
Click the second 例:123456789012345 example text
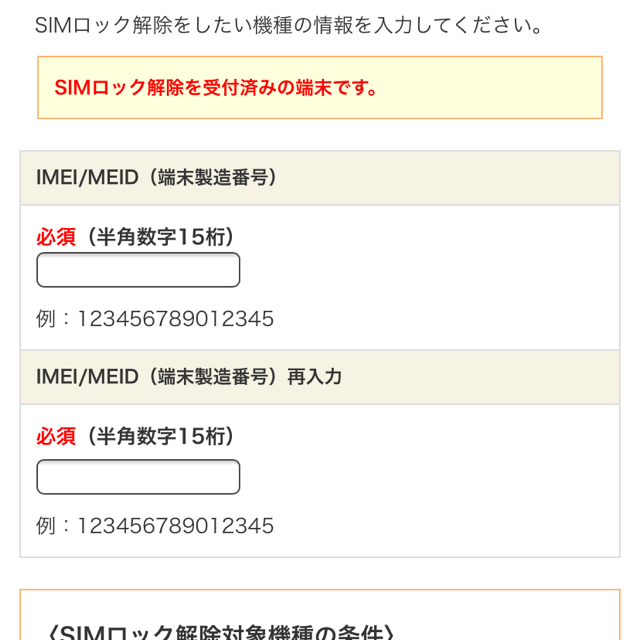tap(155, 526)
